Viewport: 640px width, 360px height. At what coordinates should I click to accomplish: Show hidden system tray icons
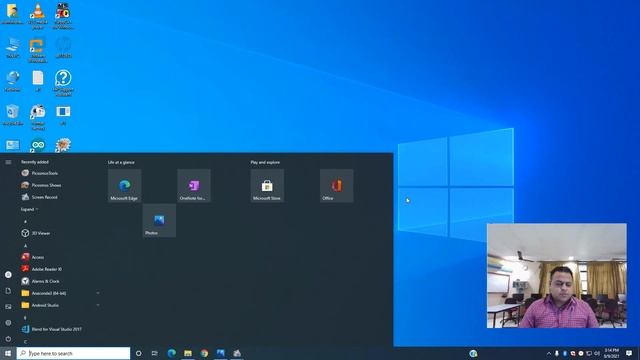click(549, 353)
